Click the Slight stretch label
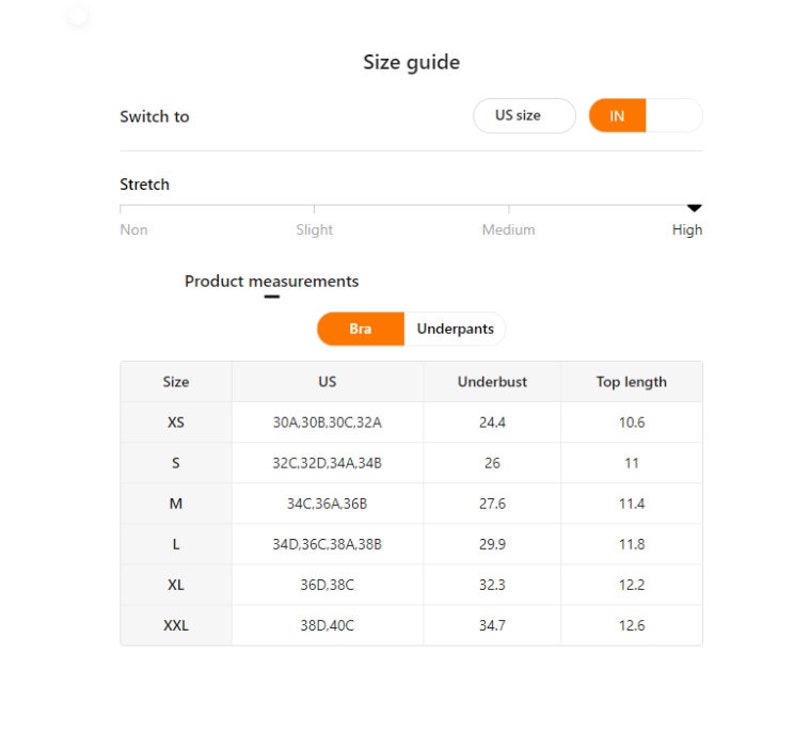The image size is (794, 733). point(314,230)
